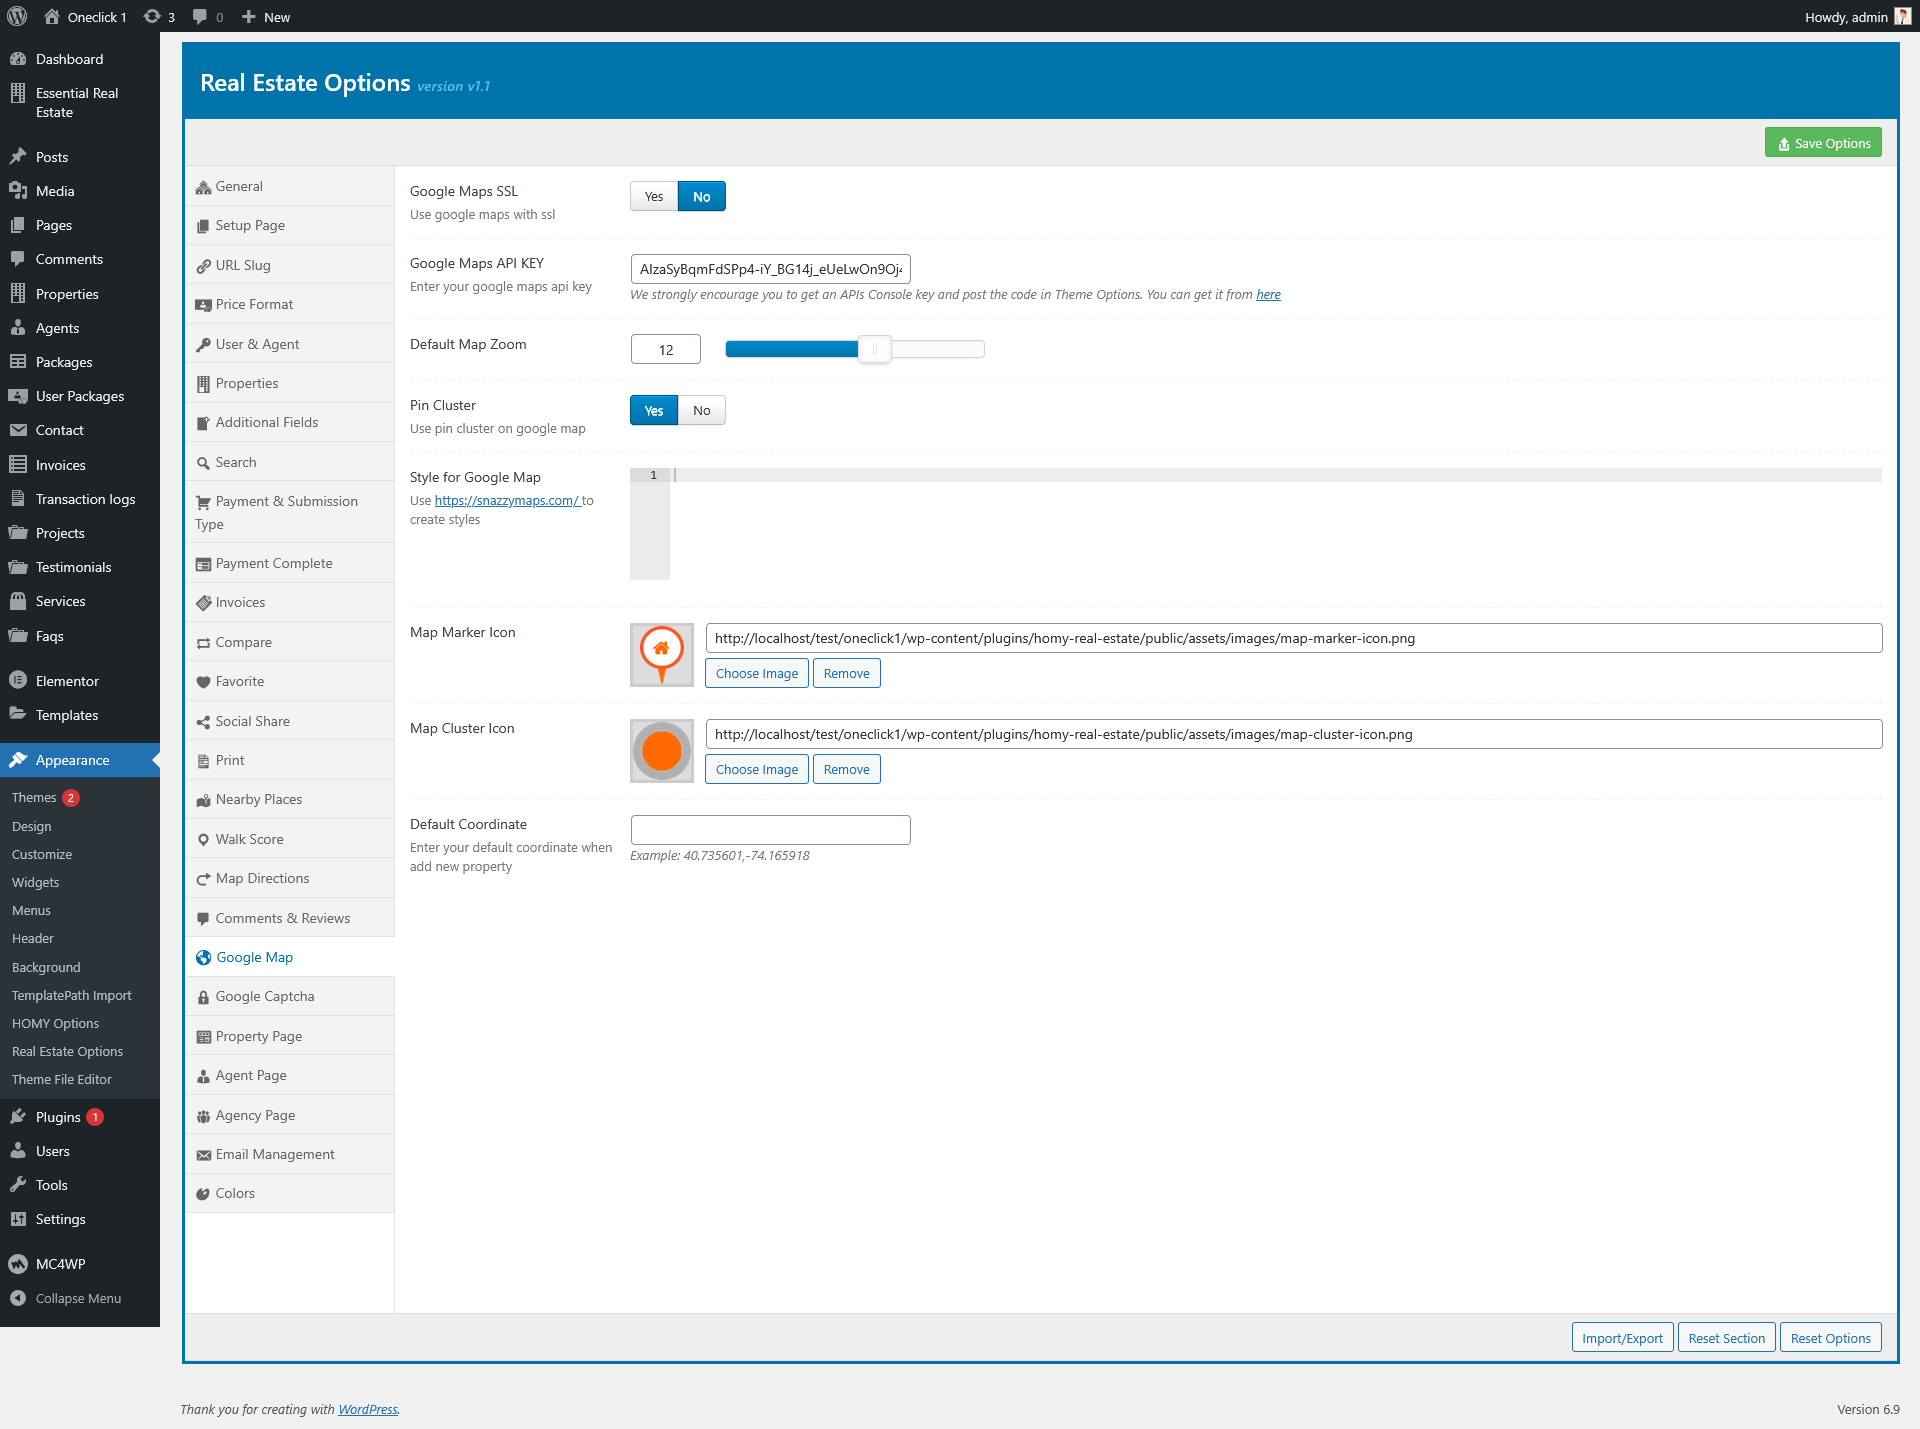The height and width of the screenshot is (1429, 1920).
Task: Click the New plus icon in admin bar
Action: [x=249, y=17]
